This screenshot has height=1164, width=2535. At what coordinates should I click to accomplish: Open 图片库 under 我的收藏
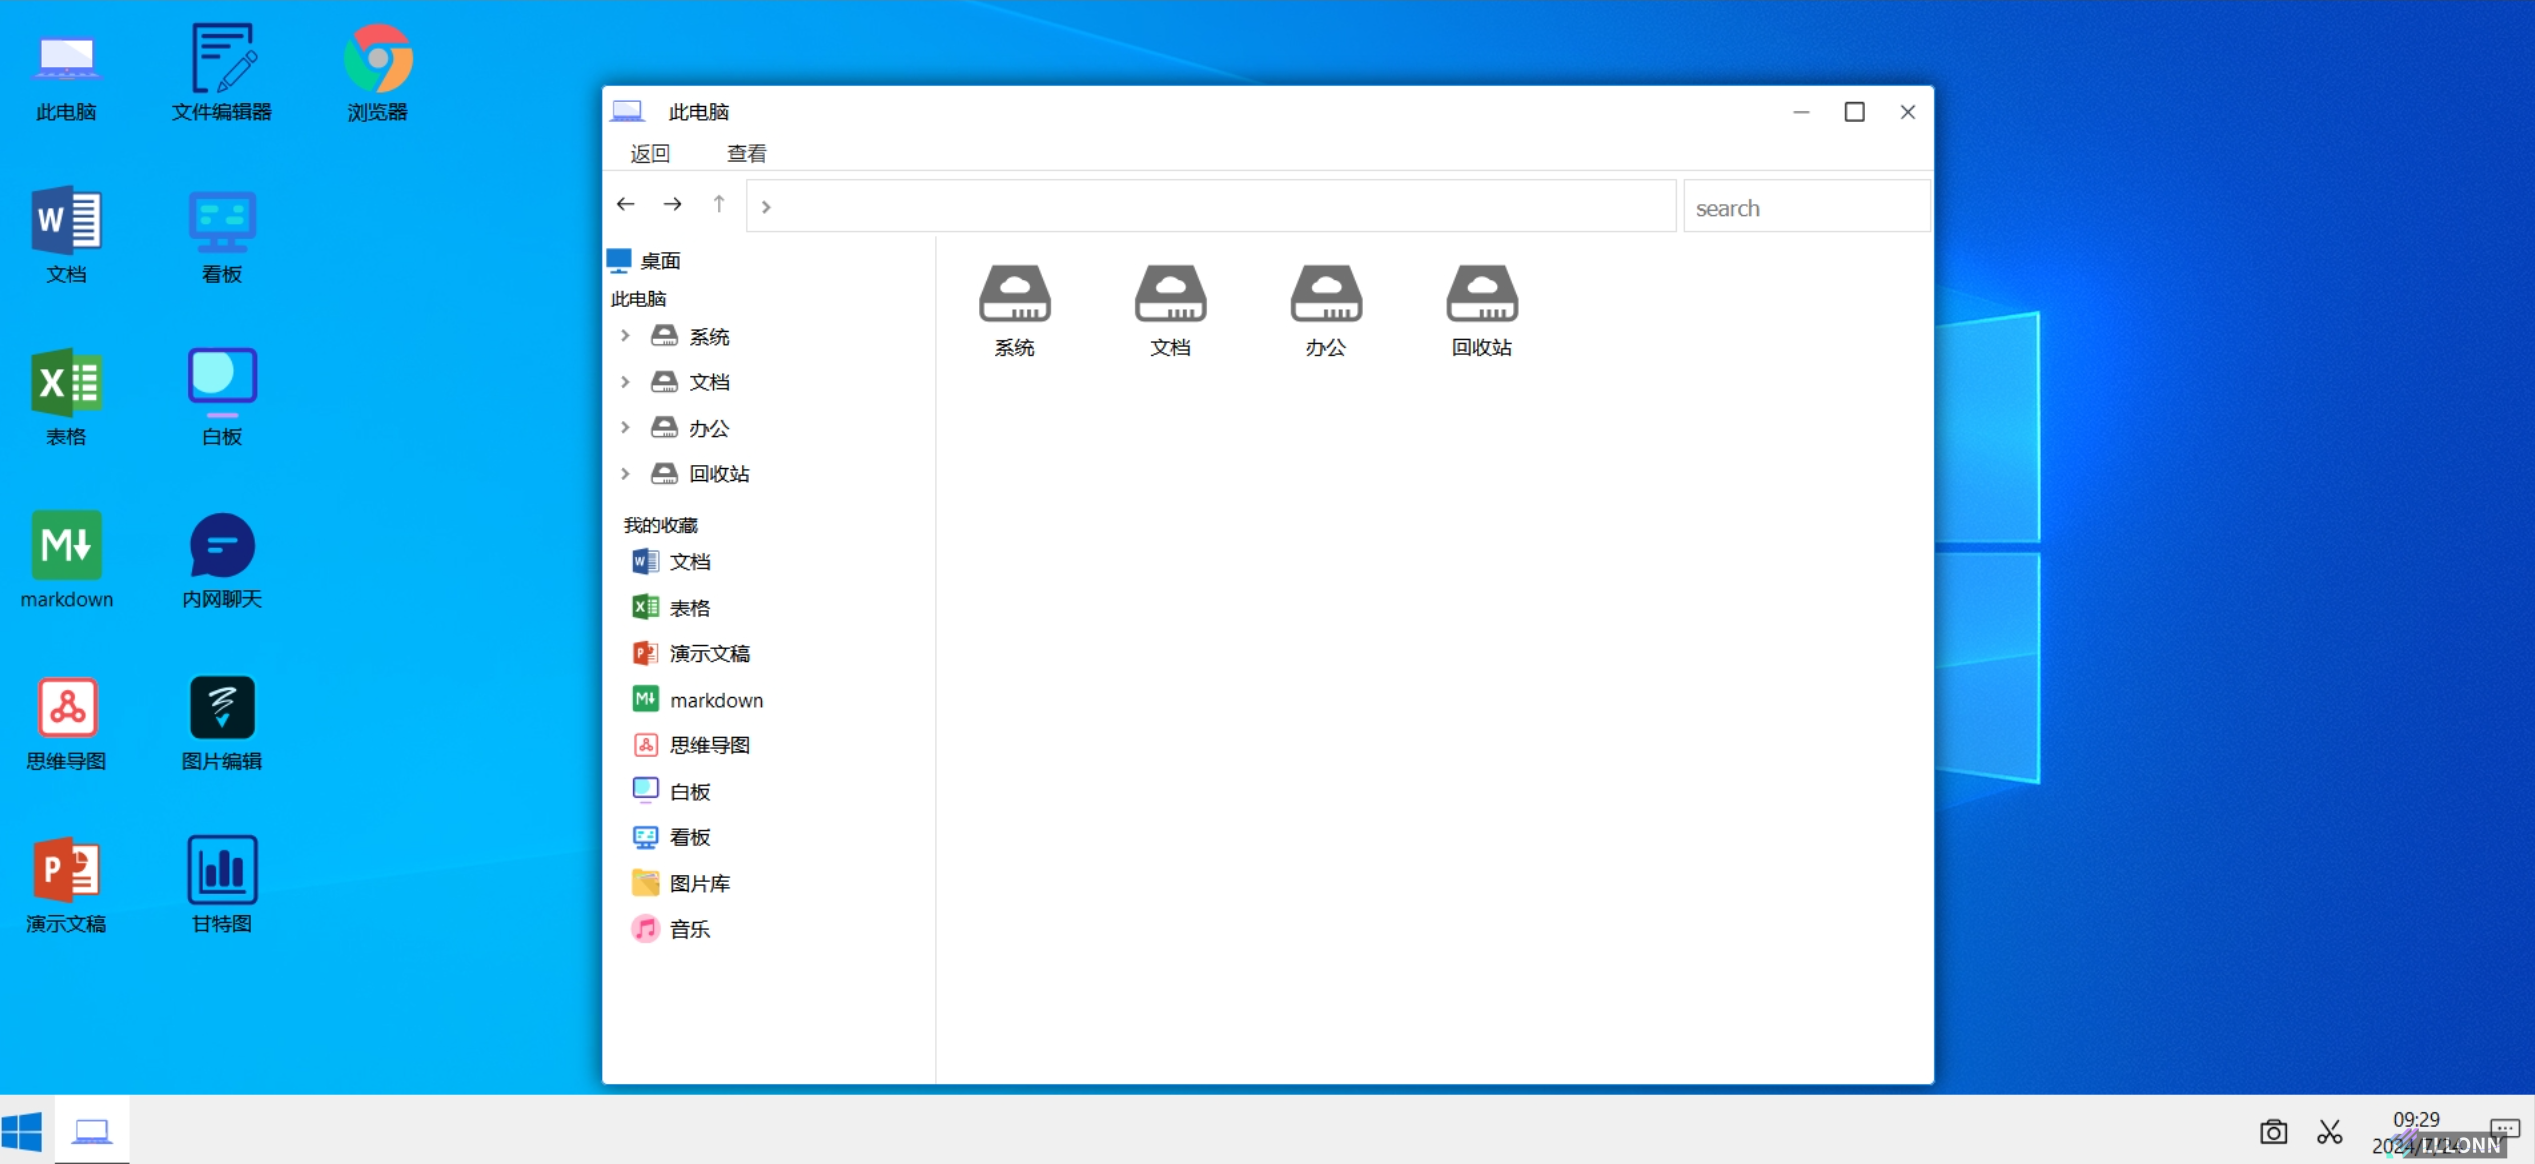[681, 883]
